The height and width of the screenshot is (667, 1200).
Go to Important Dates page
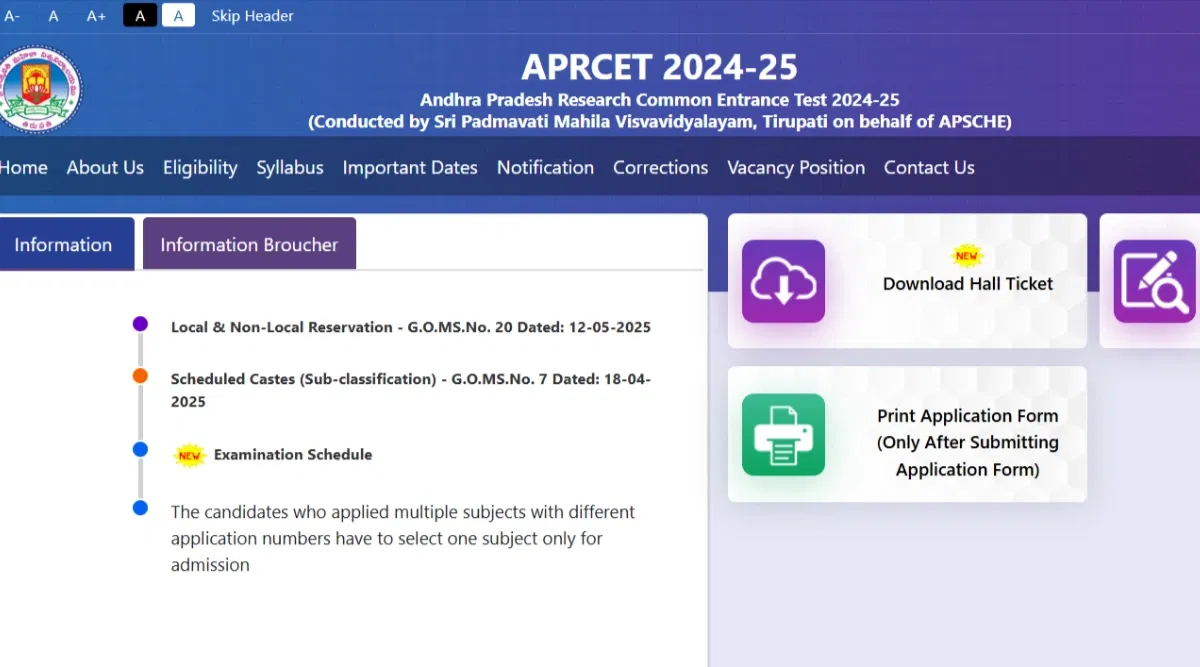pos(410,167)
